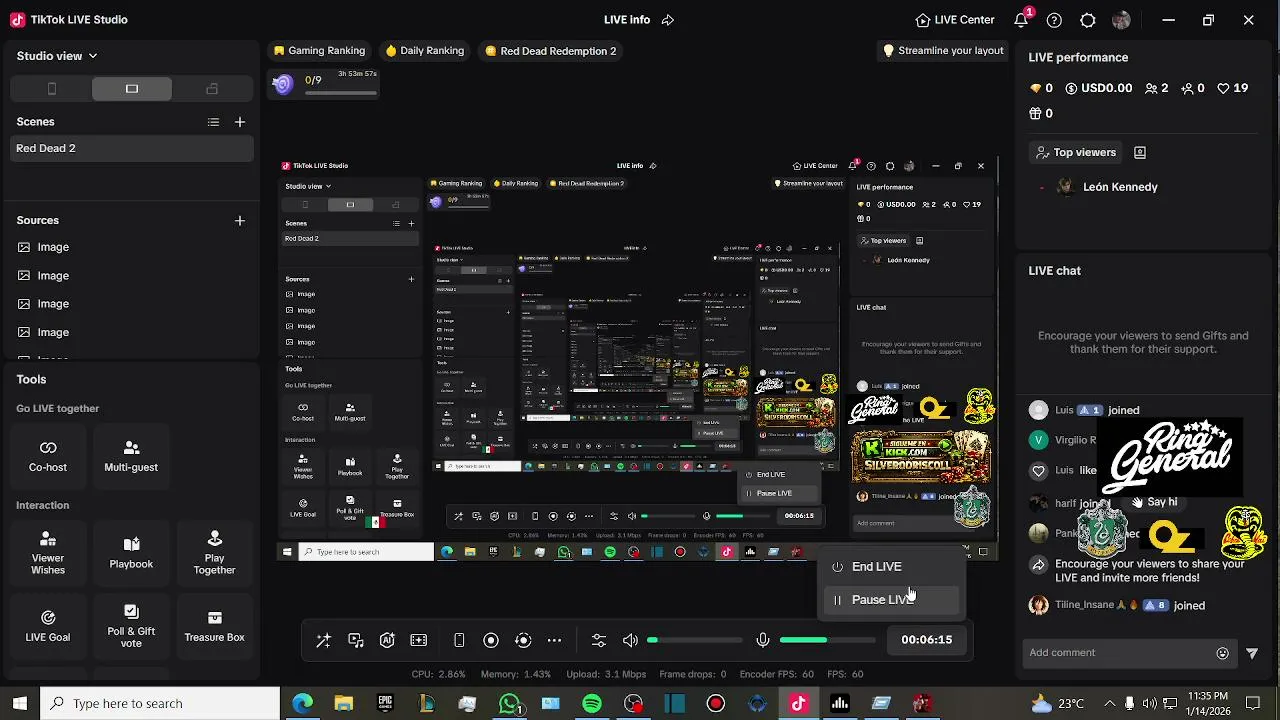This screenshot has width=1280, height=720.
Task: Open the Gaming Ranking tab
Action: (319, 51)
